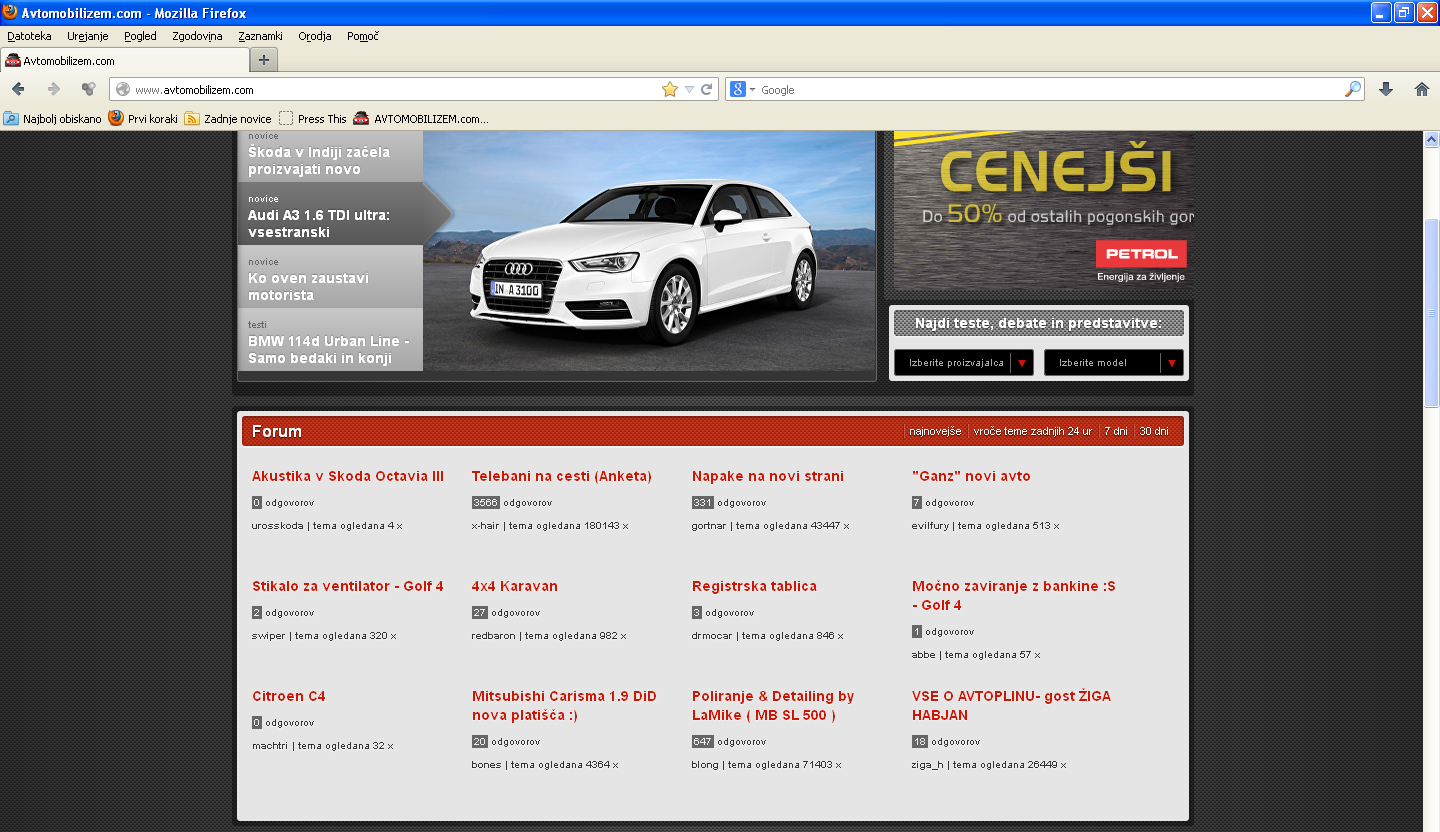Select Škoda v Indiji news slide

click(x=330, y=156)
